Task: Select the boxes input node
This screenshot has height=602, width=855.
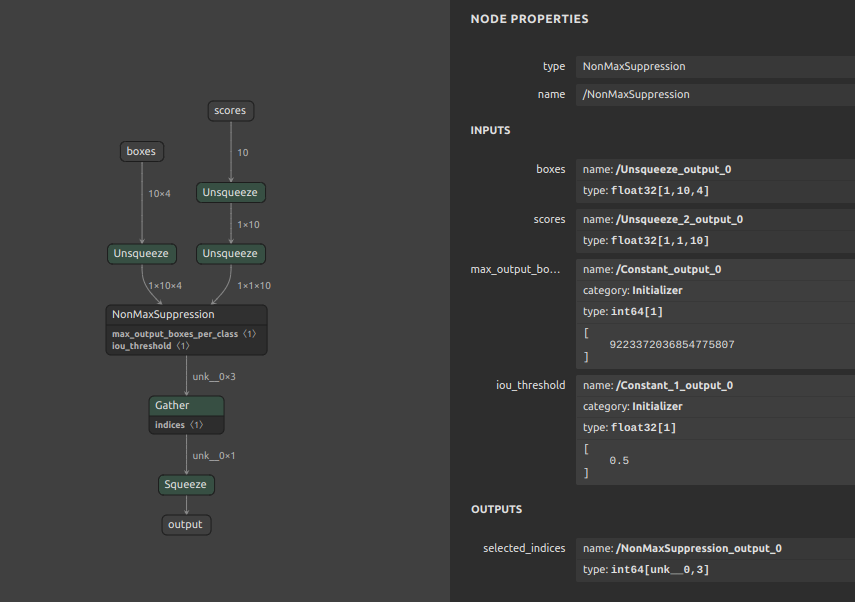Action: [142, 152]
